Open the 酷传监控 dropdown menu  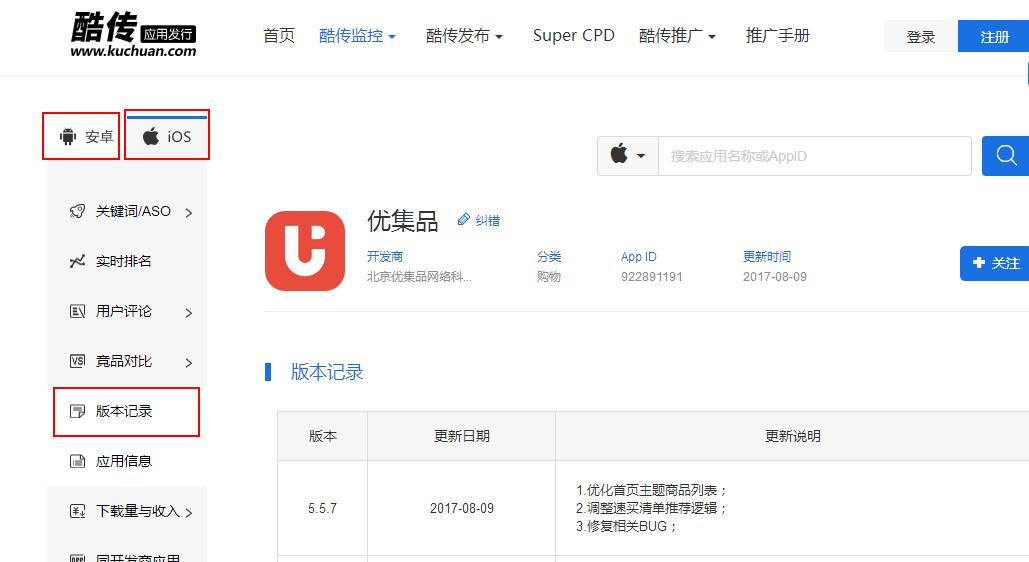357,35
